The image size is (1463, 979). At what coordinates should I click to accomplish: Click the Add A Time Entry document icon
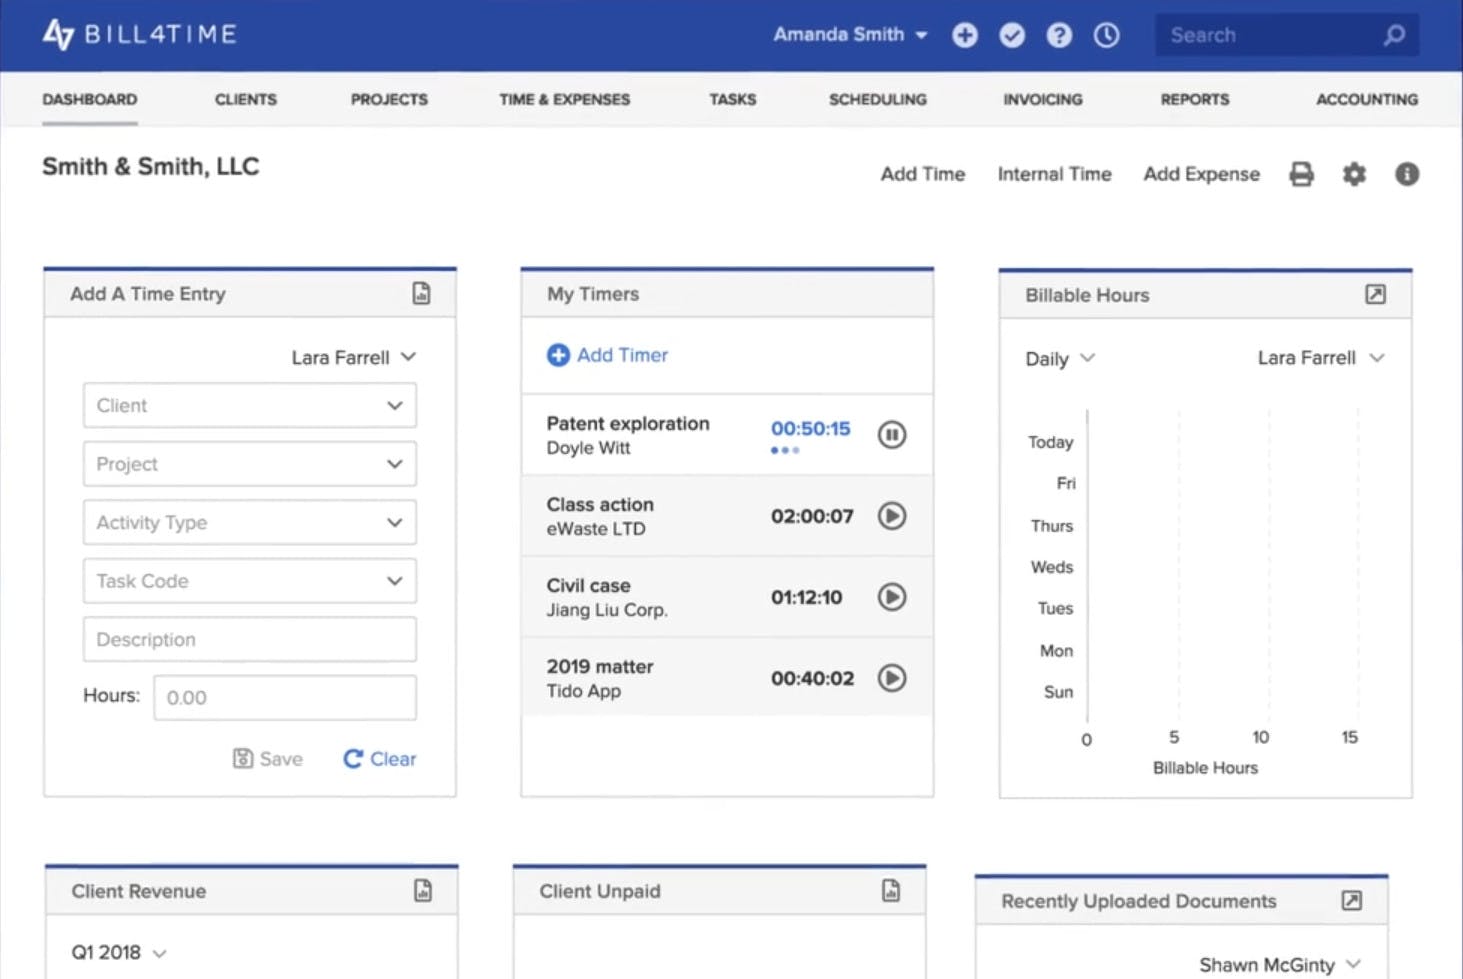421,293
